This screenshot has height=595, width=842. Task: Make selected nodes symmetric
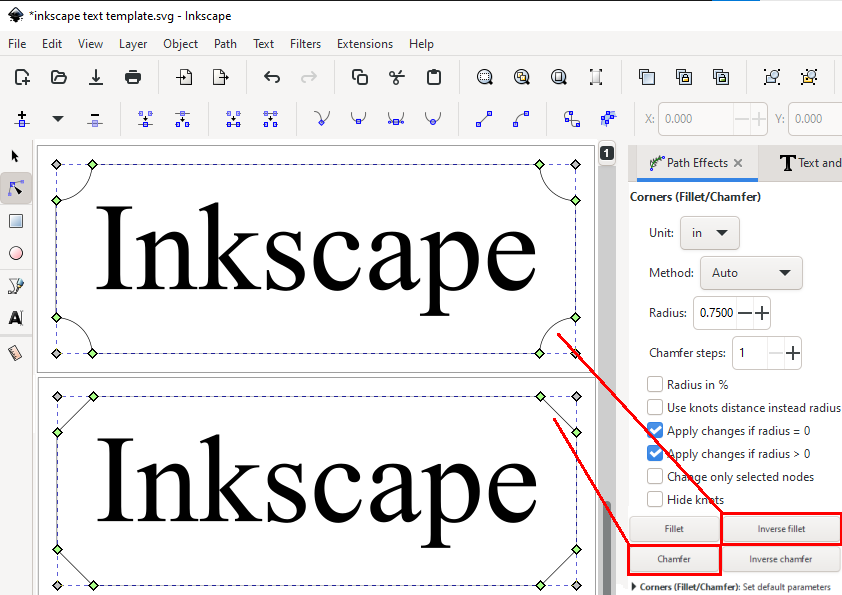coord(396,119)
